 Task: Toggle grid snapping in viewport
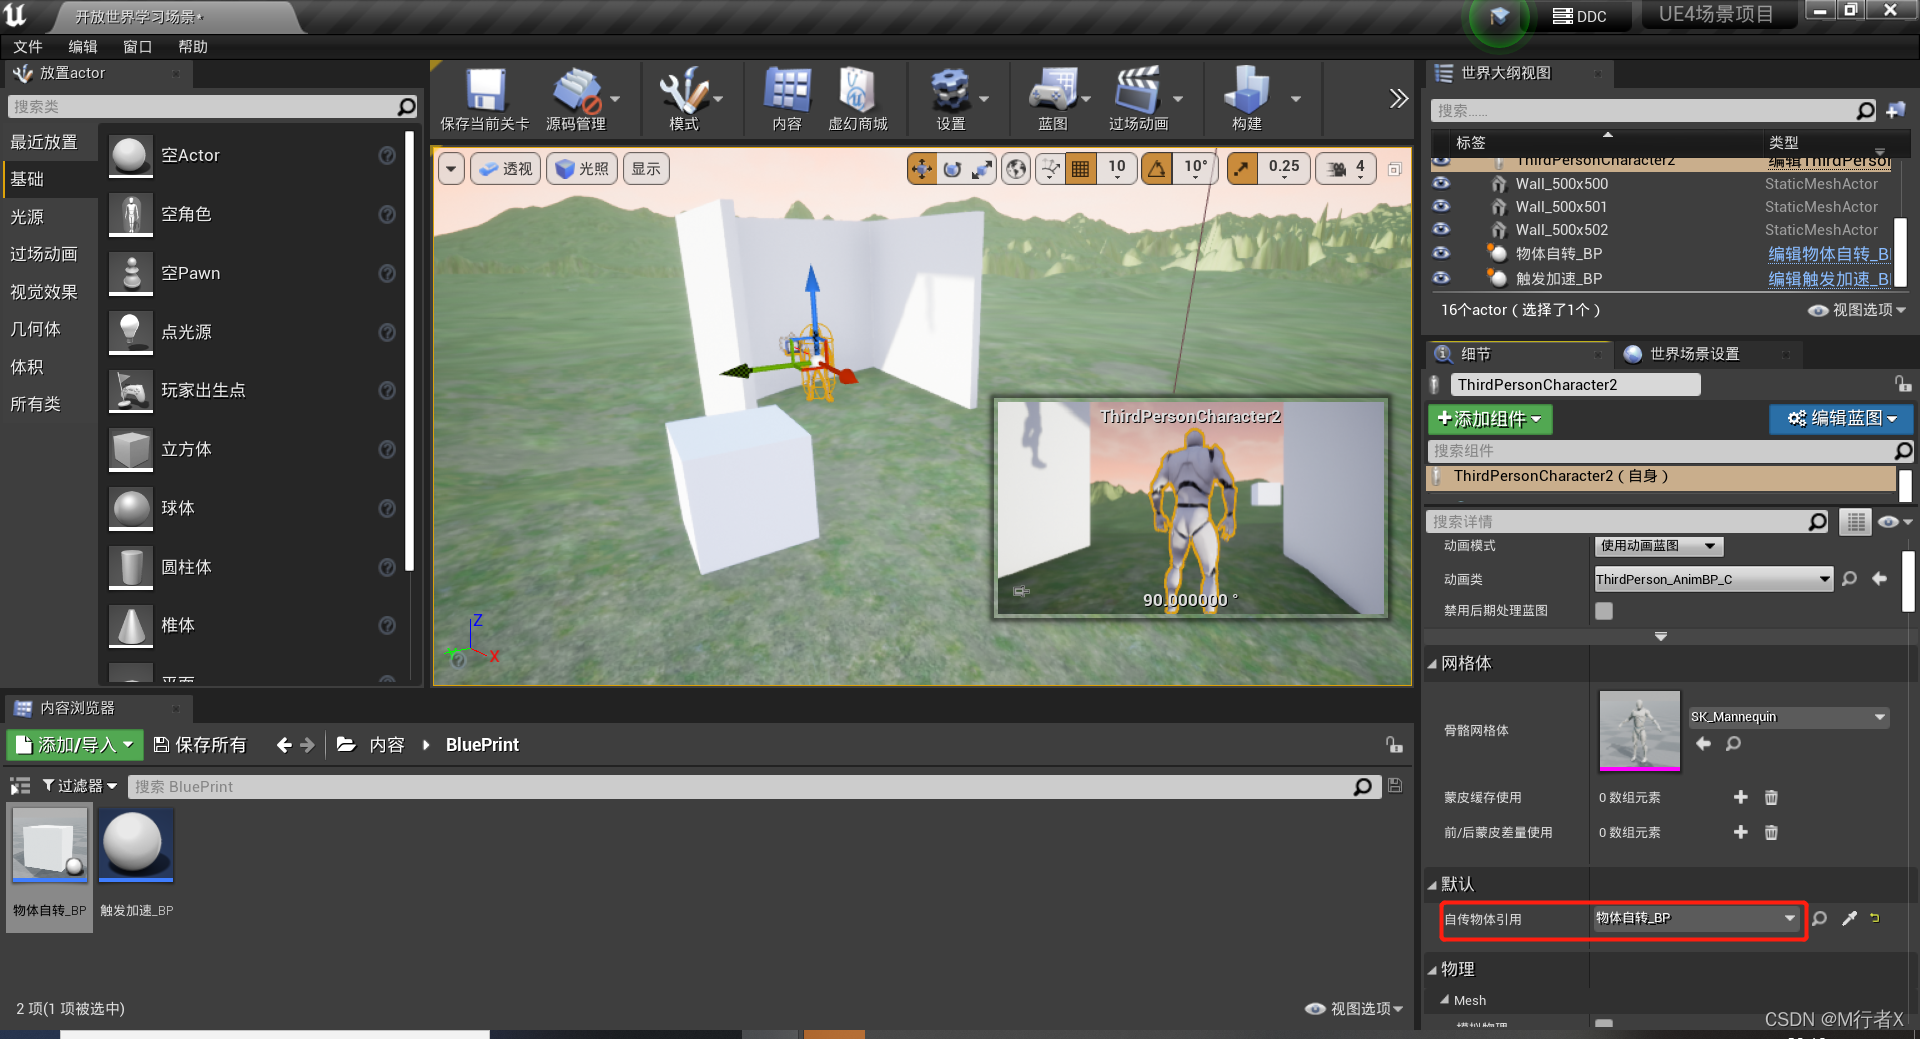click(x=1081, y=169)
